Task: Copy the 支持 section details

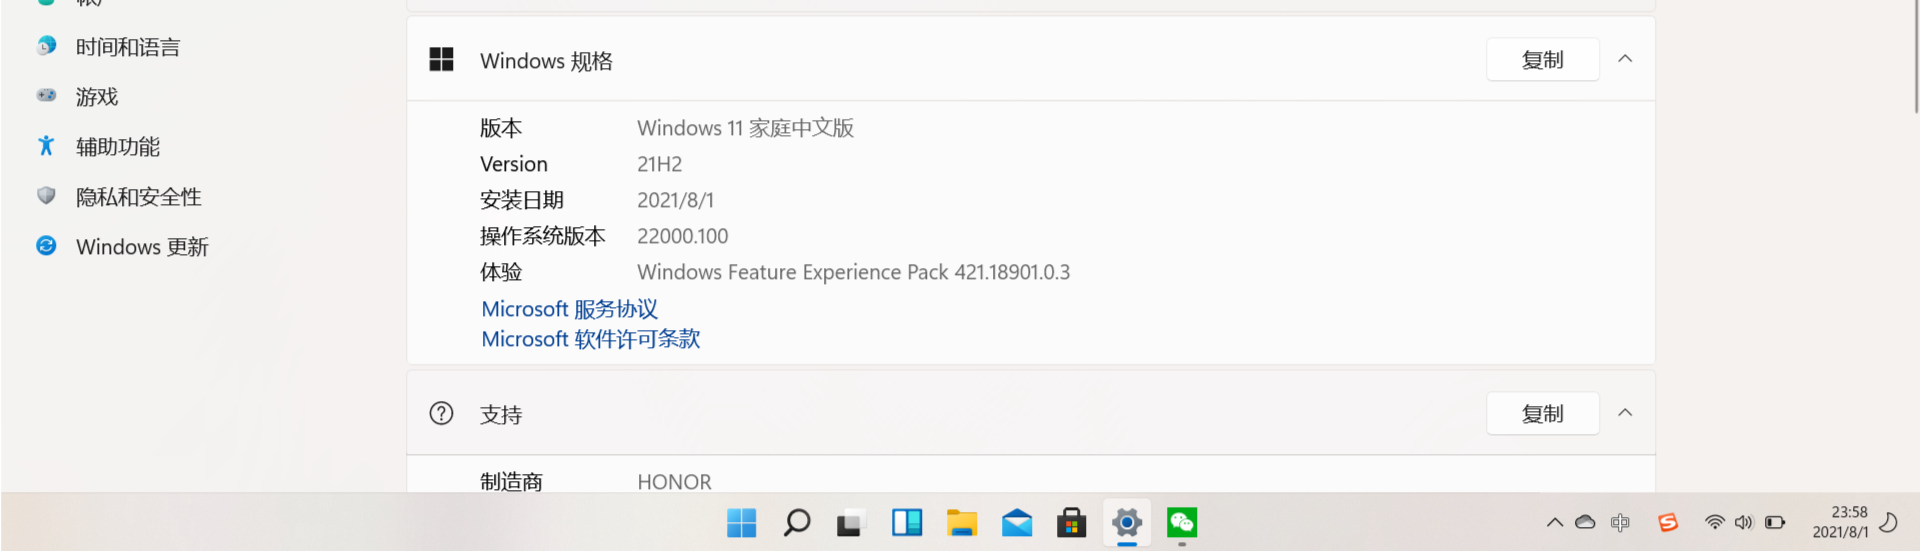Action: click(1542, 414)
